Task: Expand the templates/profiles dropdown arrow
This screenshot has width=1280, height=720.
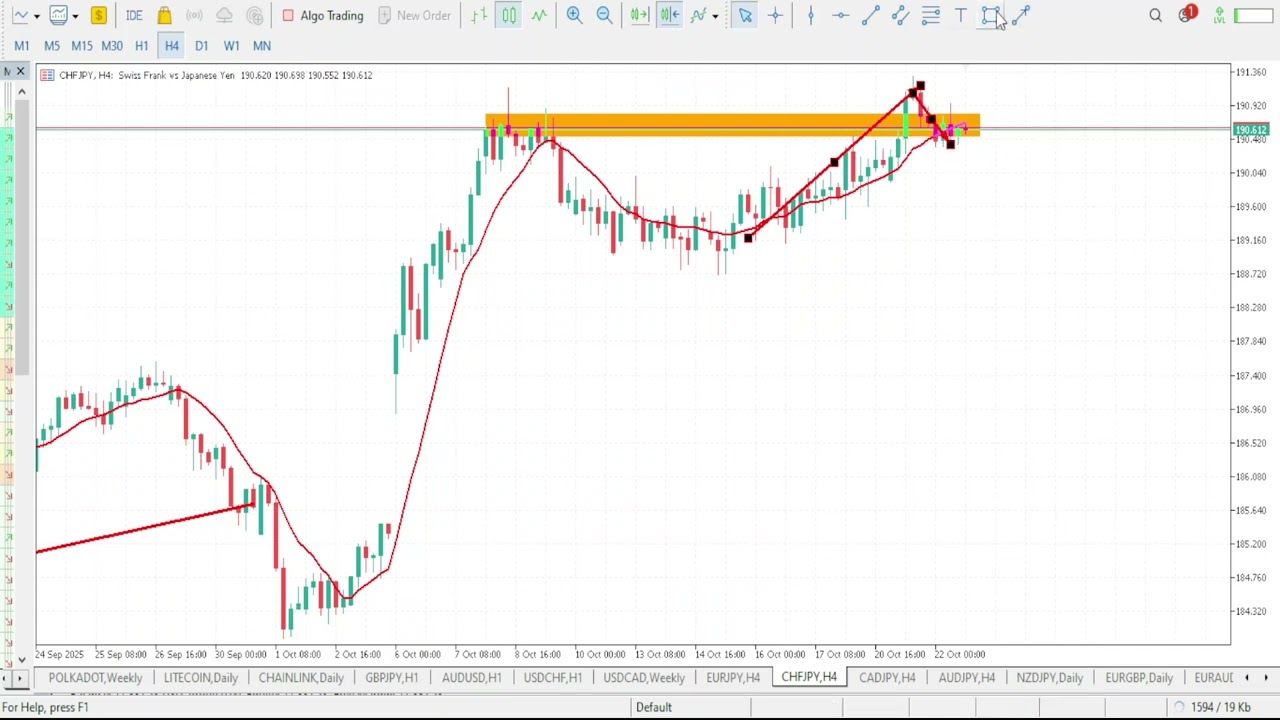Action: pyautogui.click(x=75, y=16)
